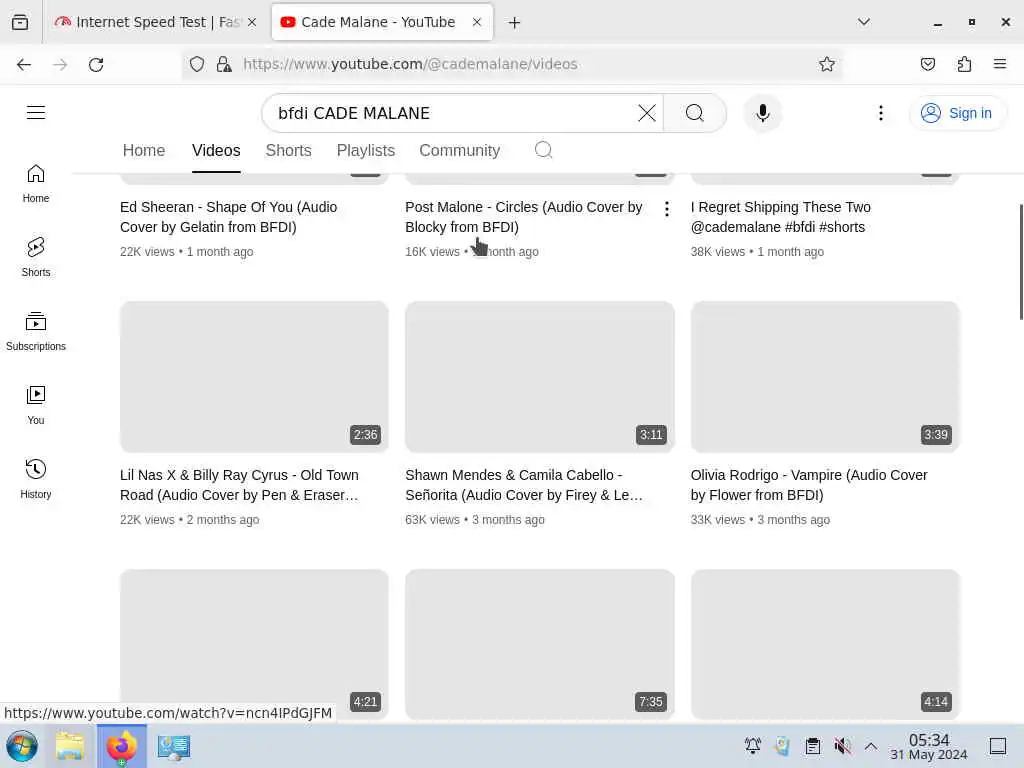Click the Sign in button
The height and width of the screenshot is (768, 1024).
[x=957, y=113]
